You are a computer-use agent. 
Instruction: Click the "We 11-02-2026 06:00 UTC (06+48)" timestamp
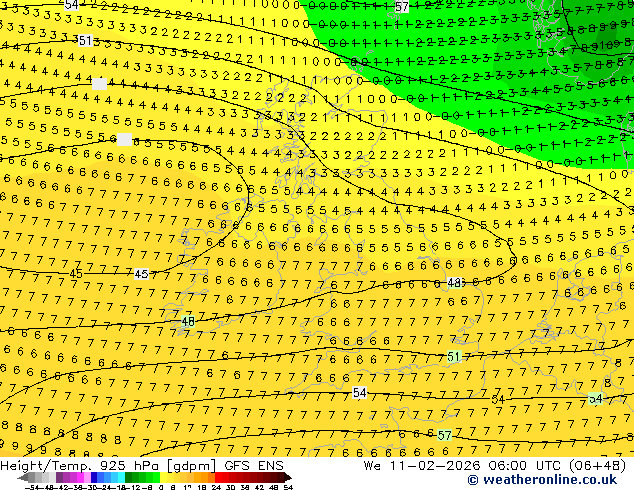[x=495, y=466]
